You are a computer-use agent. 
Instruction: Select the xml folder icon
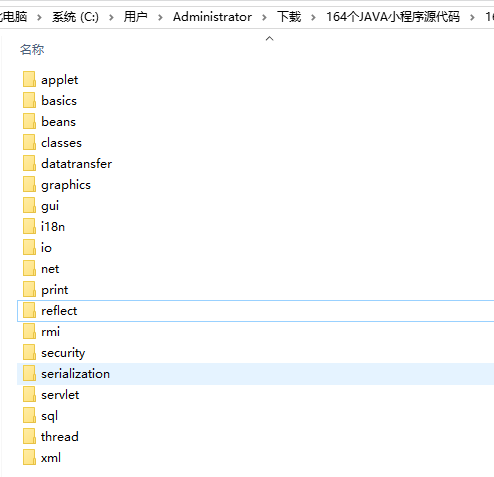tap(29, 458)
